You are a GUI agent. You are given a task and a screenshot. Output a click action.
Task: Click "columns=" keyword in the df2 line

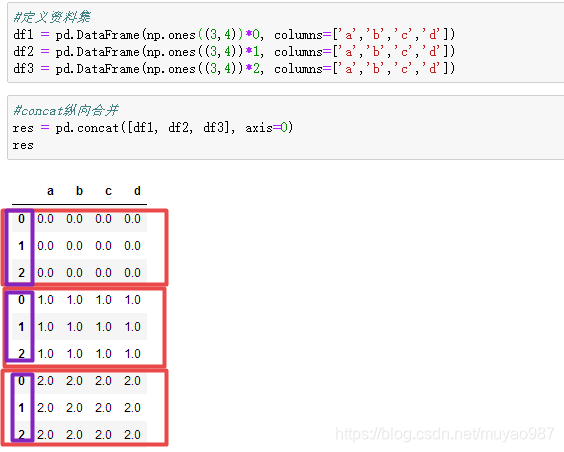point(303,52)
